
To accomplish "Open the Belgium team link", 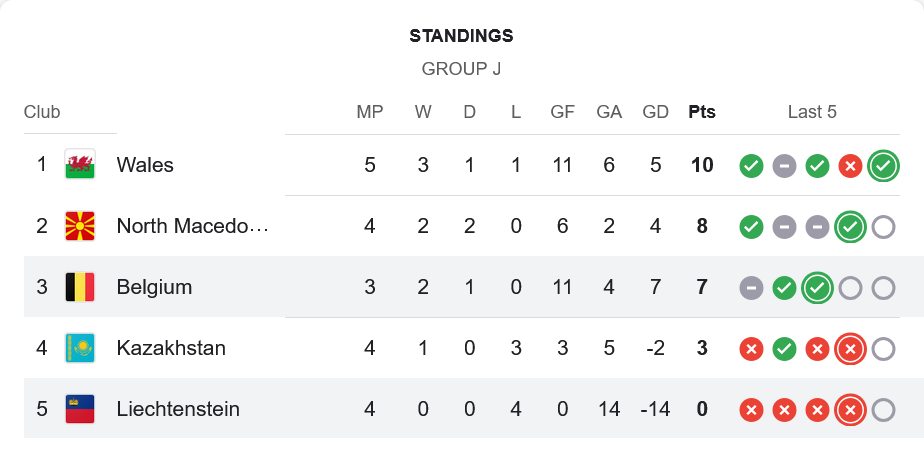I will (x=154, y=287).
